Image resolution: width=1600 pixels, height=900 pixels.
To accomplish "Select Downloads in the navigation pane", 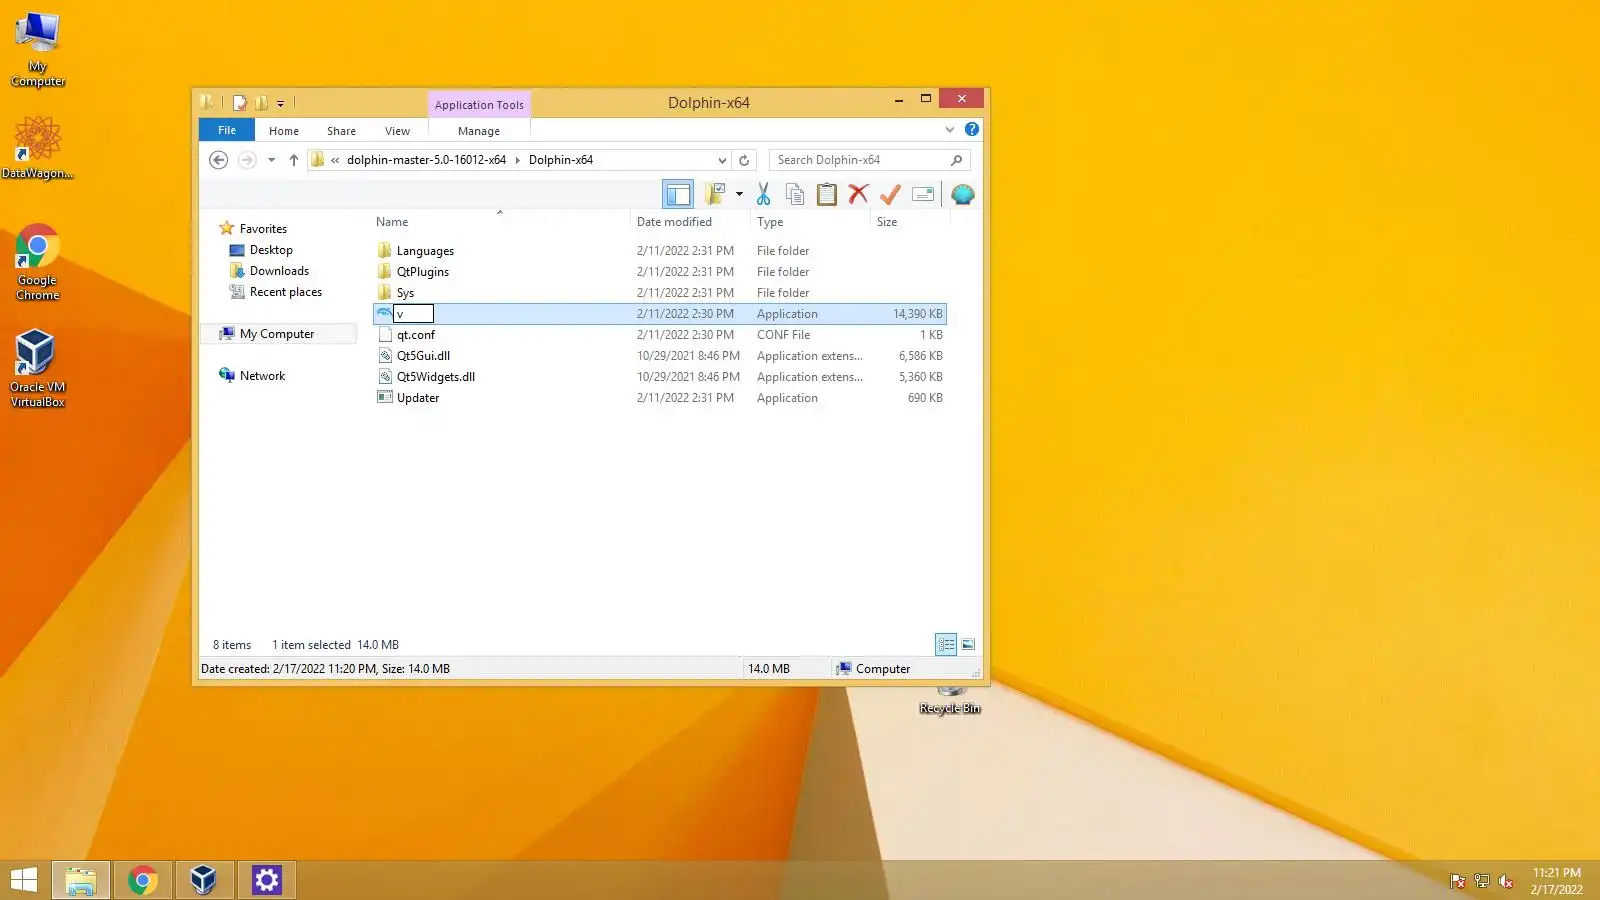I will click(279, 271).
